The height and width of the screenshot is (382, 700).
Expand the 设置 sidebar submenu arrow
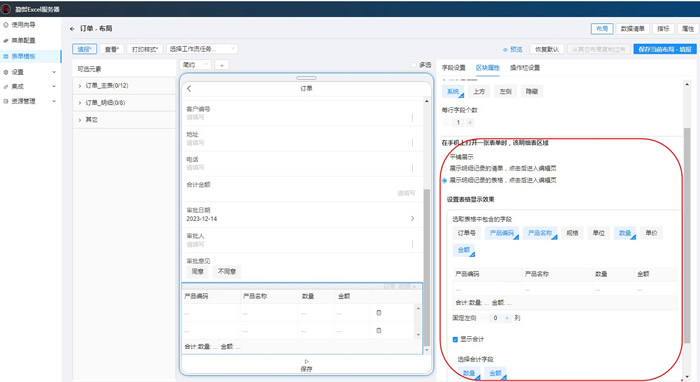54,72
